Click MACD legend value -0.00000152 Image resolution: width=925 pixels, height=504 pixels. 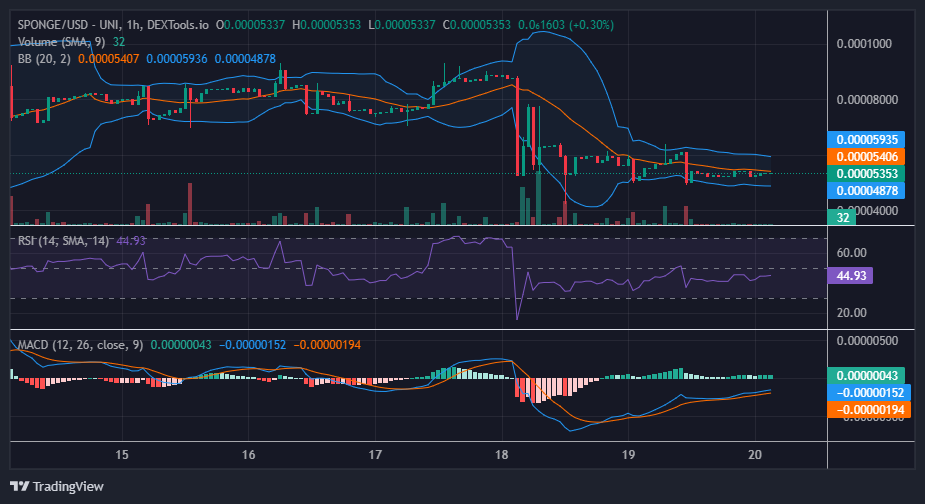pyautogui.click(x=252, y=345)
